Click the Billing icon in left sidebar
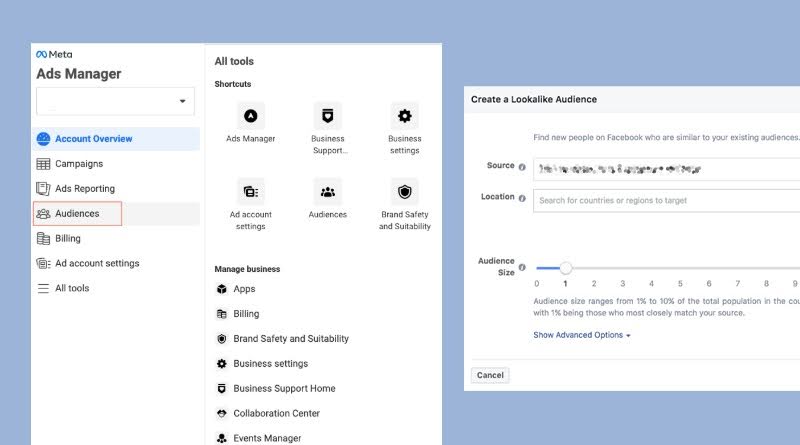Screen dimensions: 800x445 click(x=43, y=238)
